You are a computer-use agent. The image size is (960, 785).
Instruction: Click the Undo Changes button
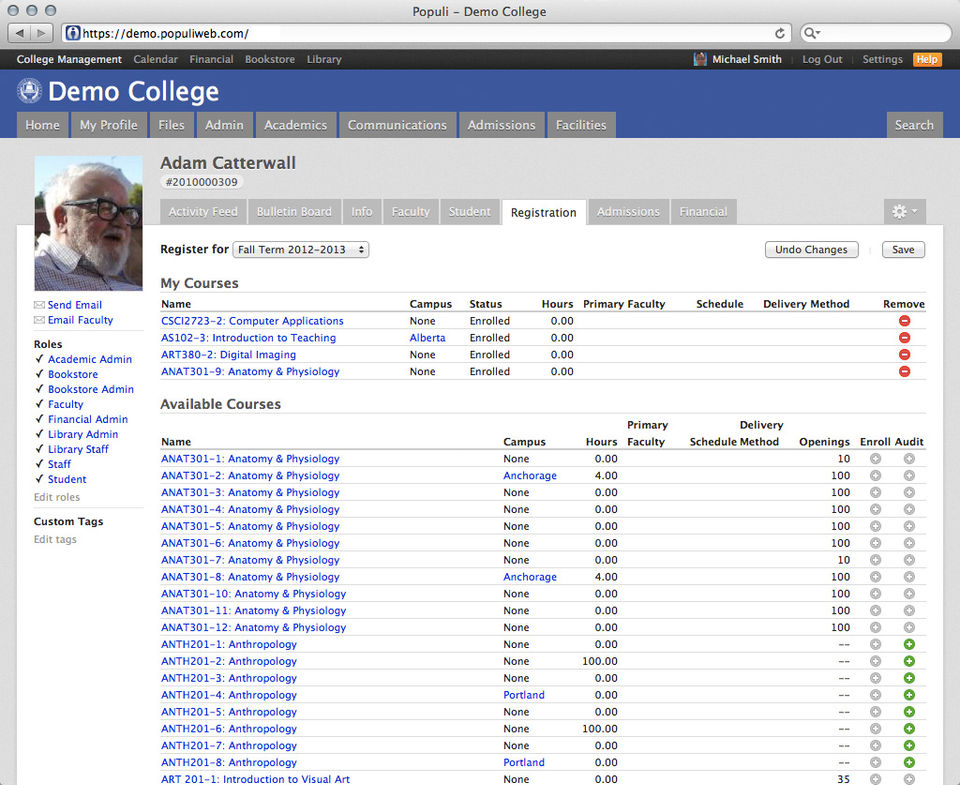[x=811, y=250]
